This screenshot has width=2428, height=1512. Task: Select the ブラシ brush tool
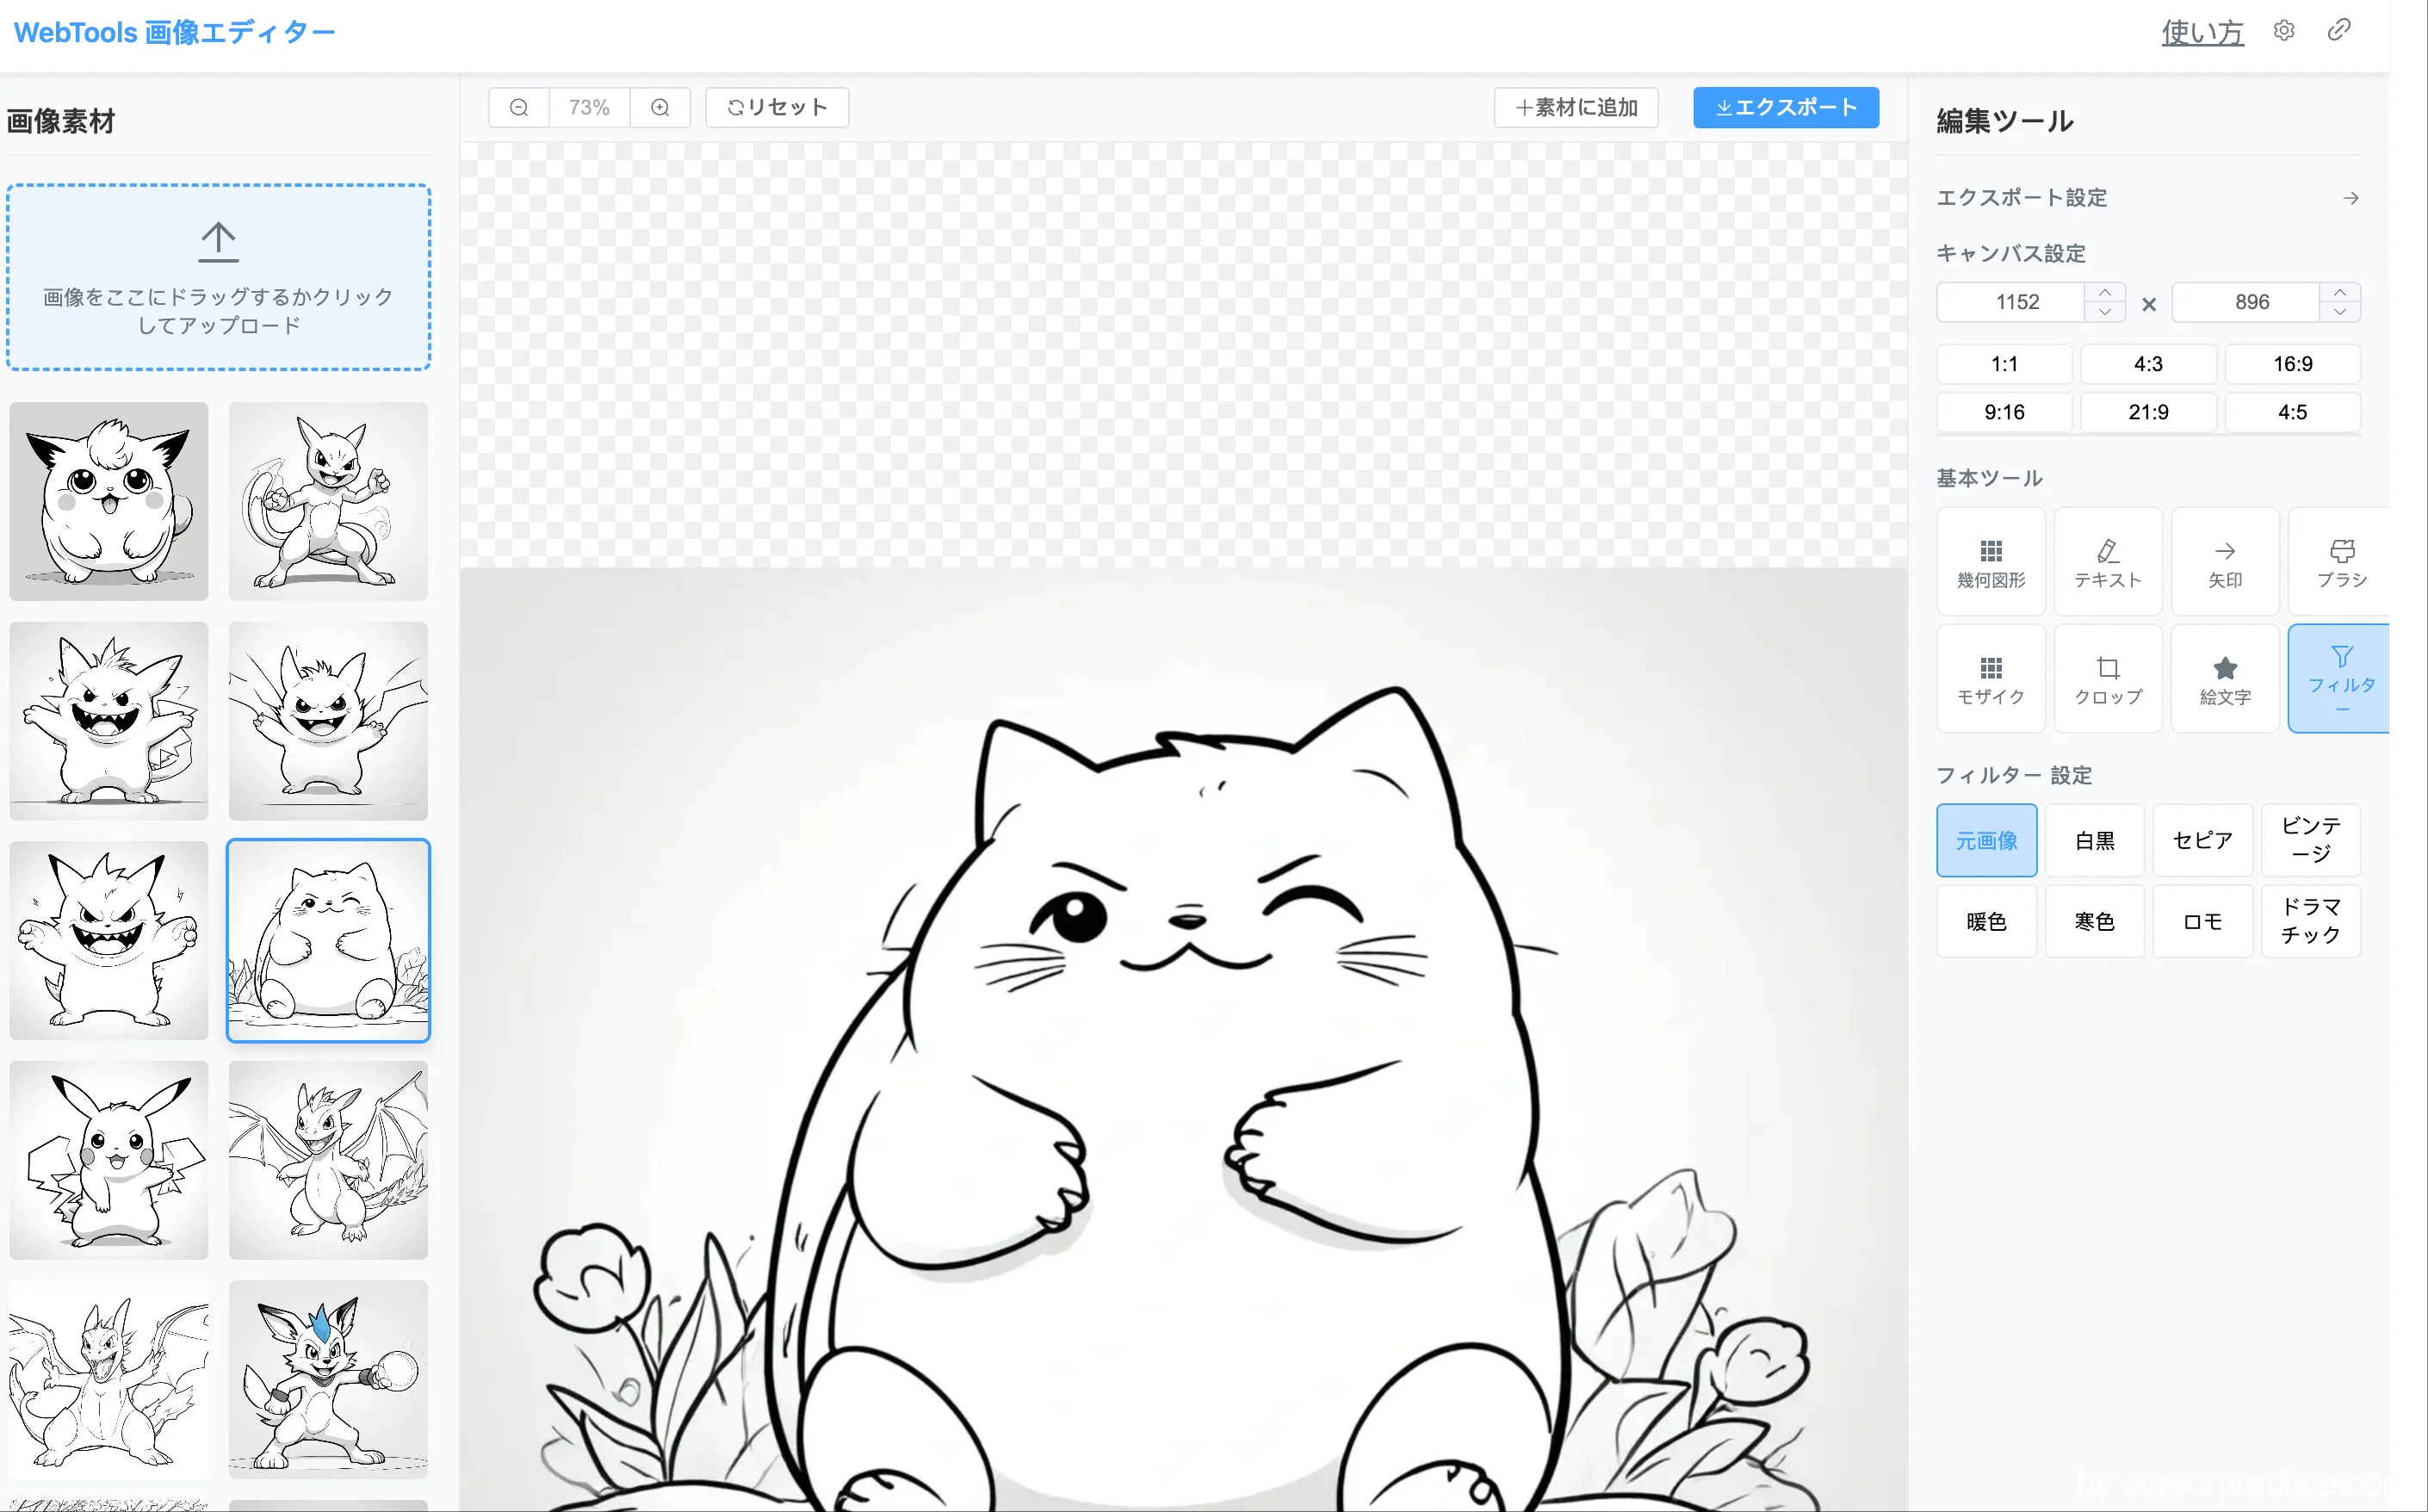(x=2341, y=562)
